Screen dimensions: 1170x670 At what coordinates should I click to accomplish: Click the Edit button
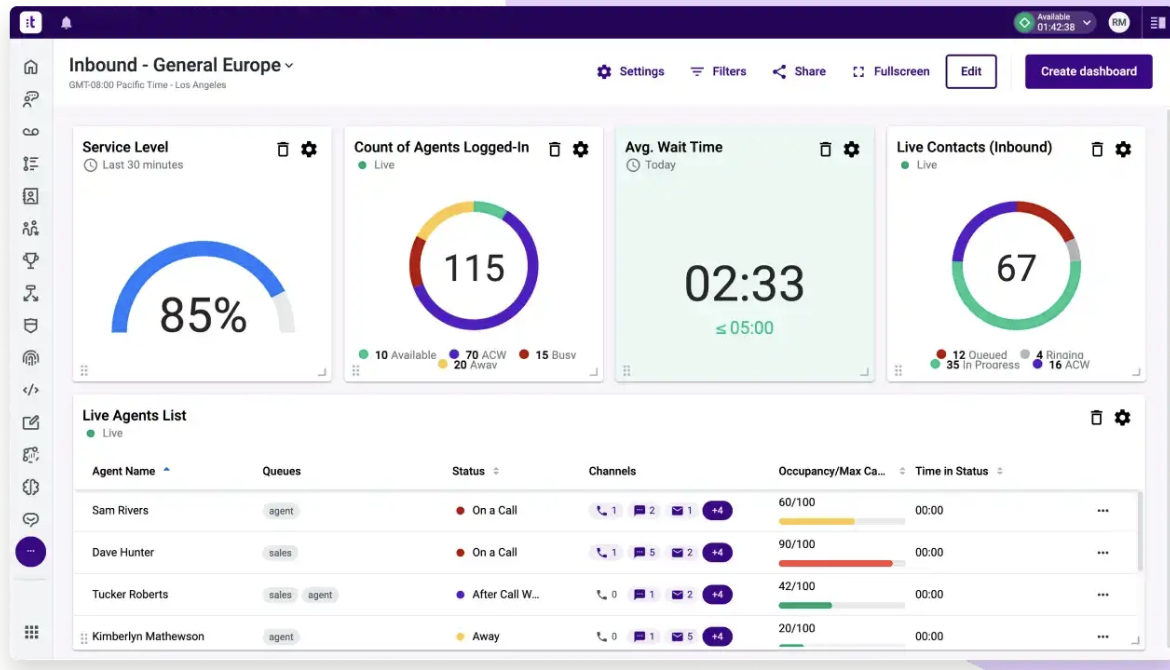click(x=970, y=71)
